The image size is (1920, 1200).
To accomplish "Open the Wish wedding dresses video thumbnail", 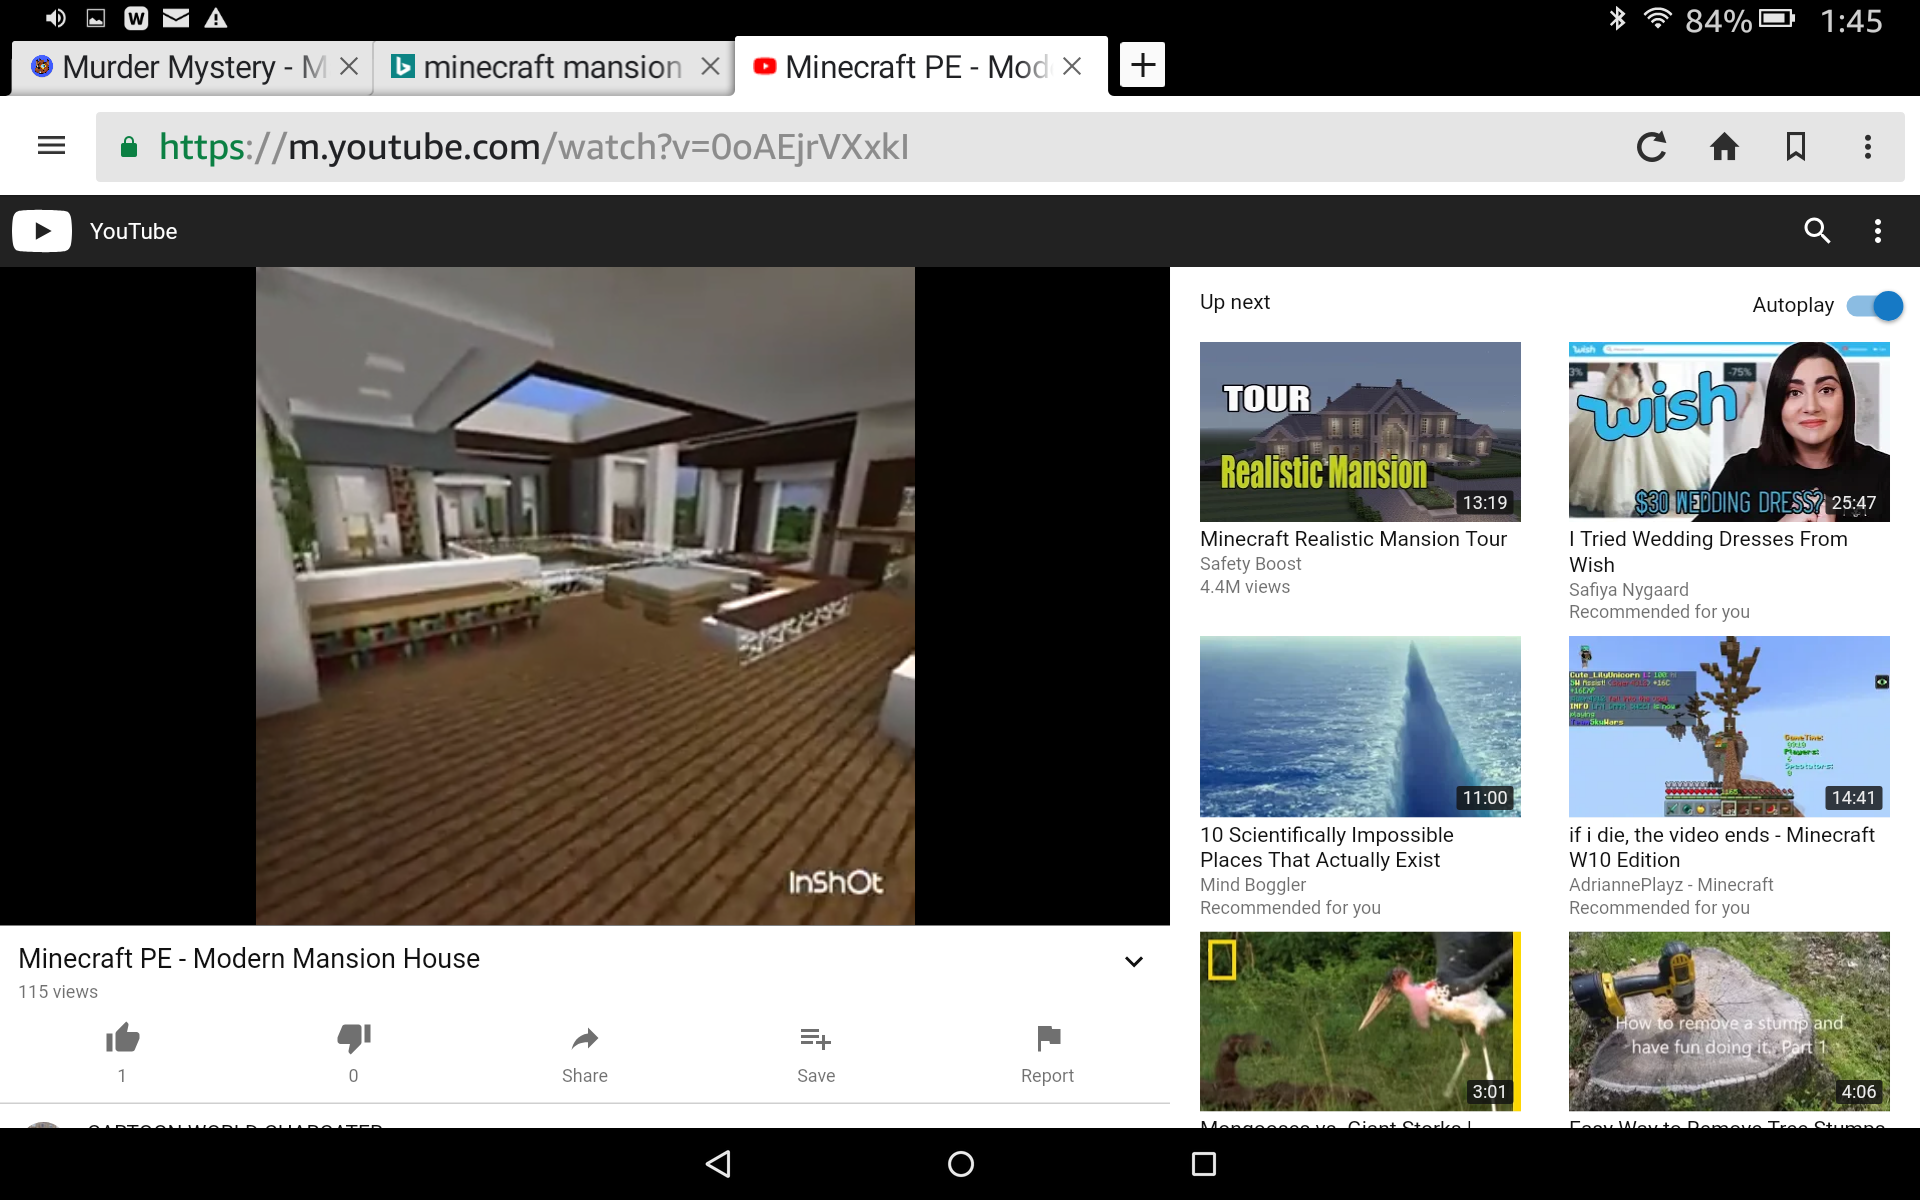I will pyautogui.click(x=1729, y=431).
